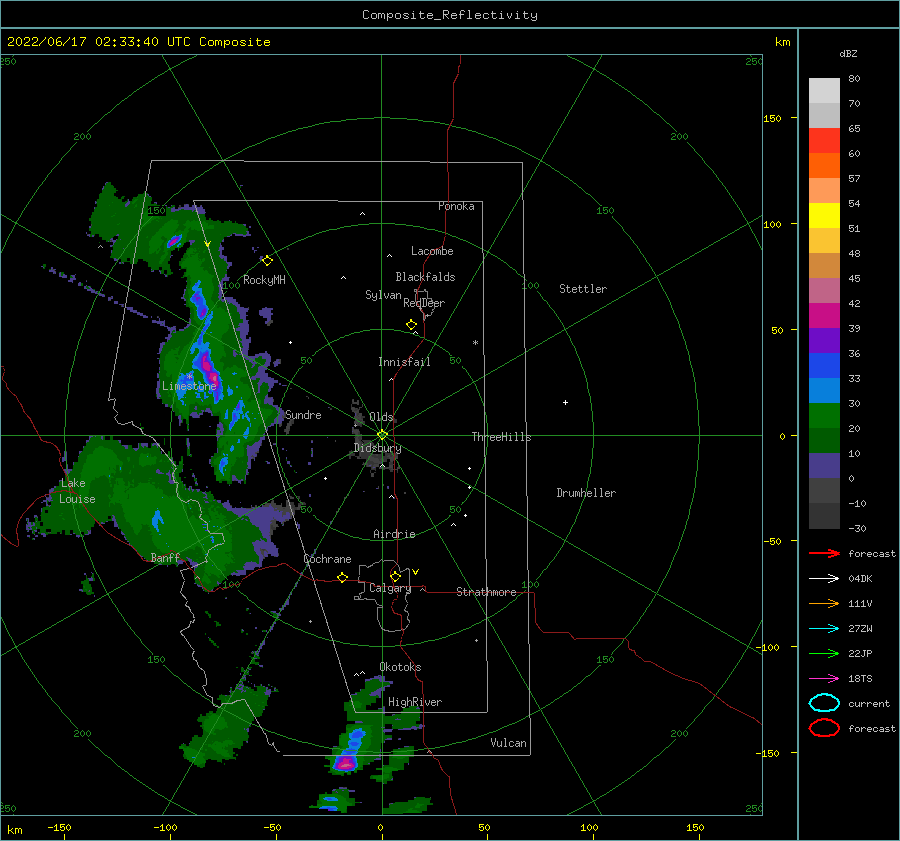Screen dimensions: 900x841
Task: Click the yellow diamond marker below Cochrane
Action: click(342, 578)
